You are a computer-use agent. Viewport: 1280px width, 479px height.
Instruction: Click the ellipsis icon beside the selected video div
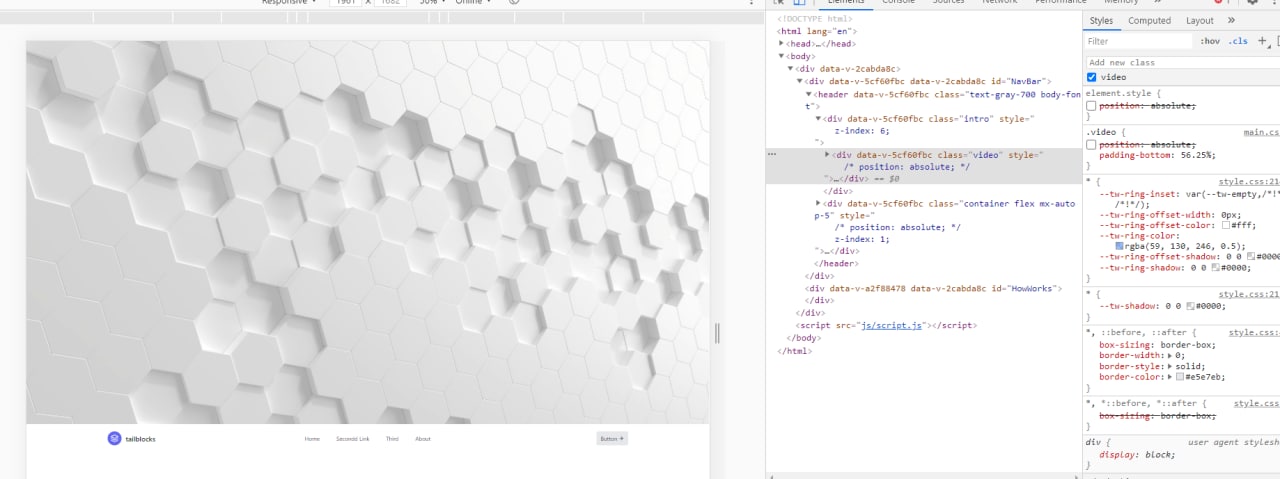(x=771, y=155)
